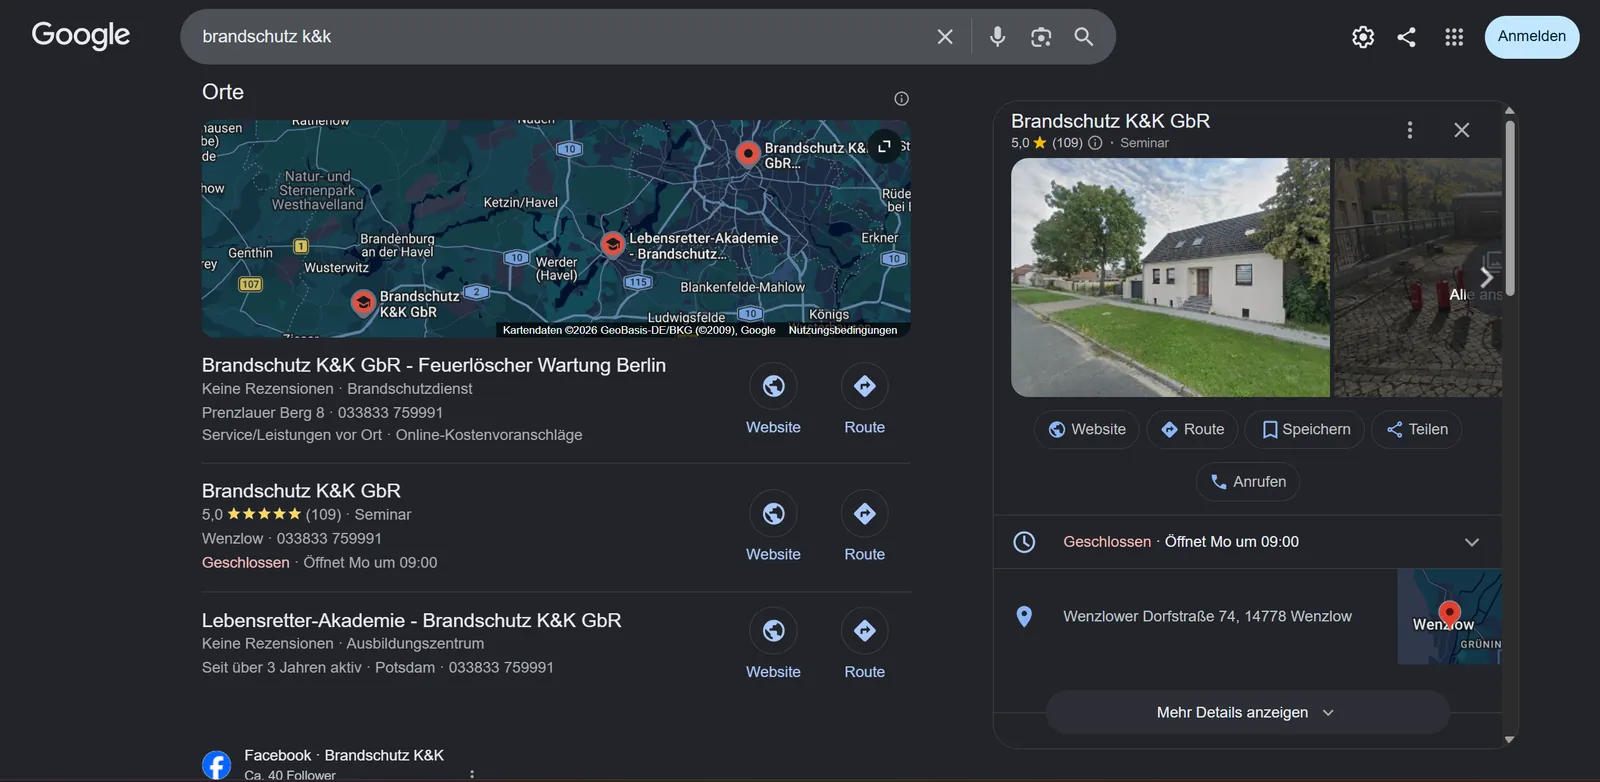Viewport: 1600px width, 782px height.
Task: Clear the search query text
Action: click(x=945, y=37)
